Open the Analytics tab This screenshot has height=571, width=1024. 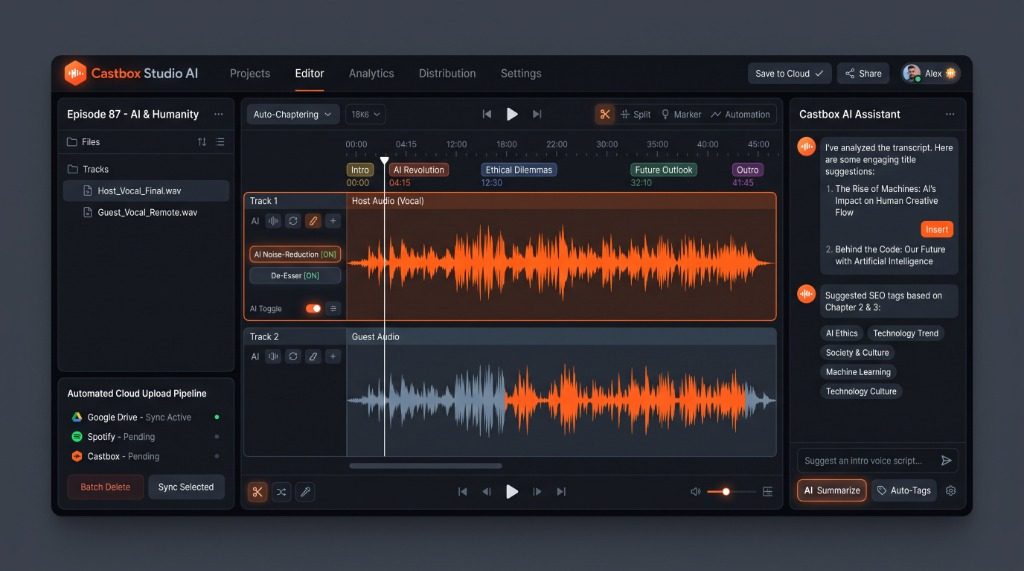click(371, 73)
